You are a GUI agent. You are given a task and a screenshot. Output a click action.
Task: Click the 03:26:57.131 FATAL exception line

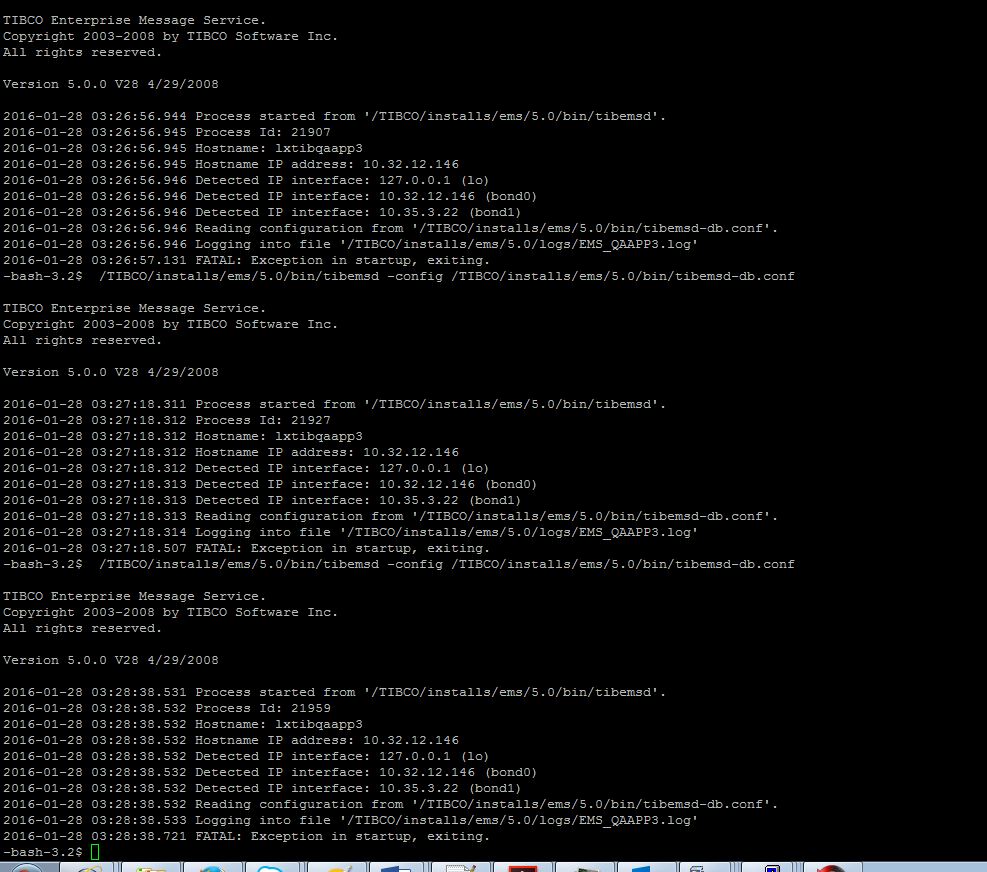[246, 260]
